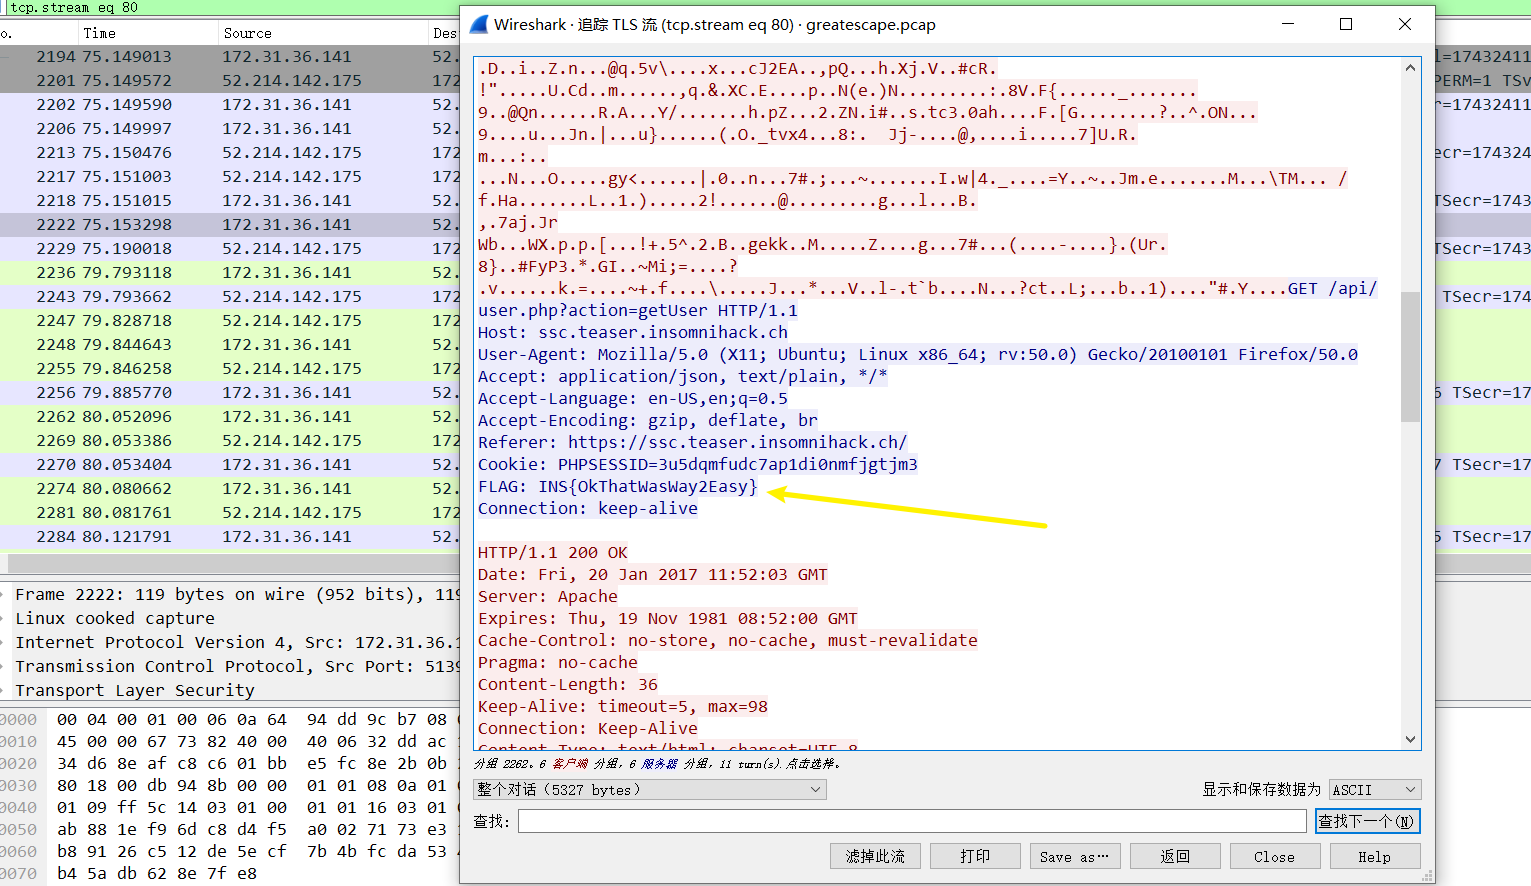Select packet 2217 in the packet list
1531x886 pixels.
(x=230, y=176)
